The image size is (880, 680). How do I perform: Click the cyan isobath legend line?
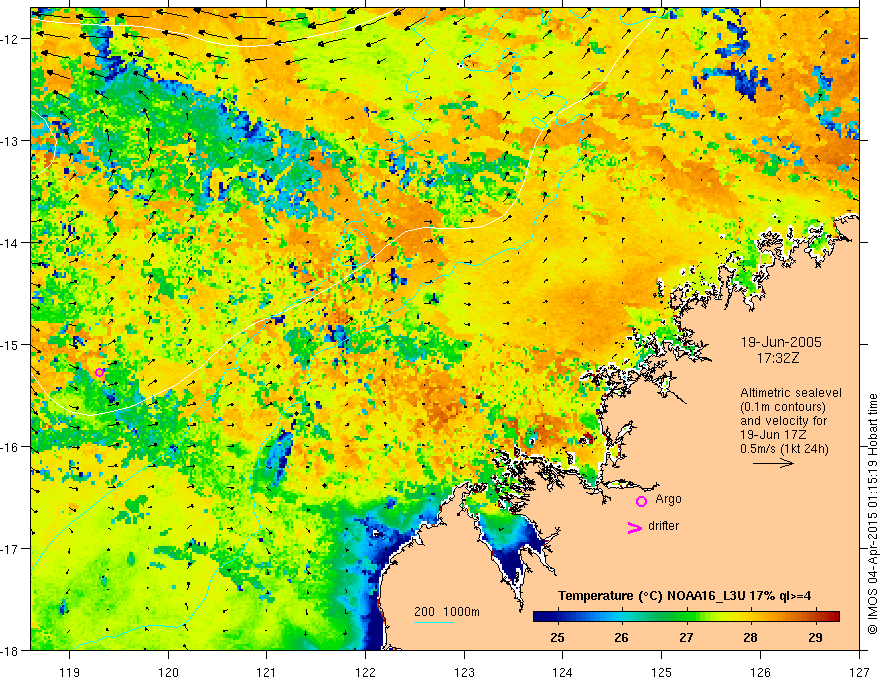[434, 622]
